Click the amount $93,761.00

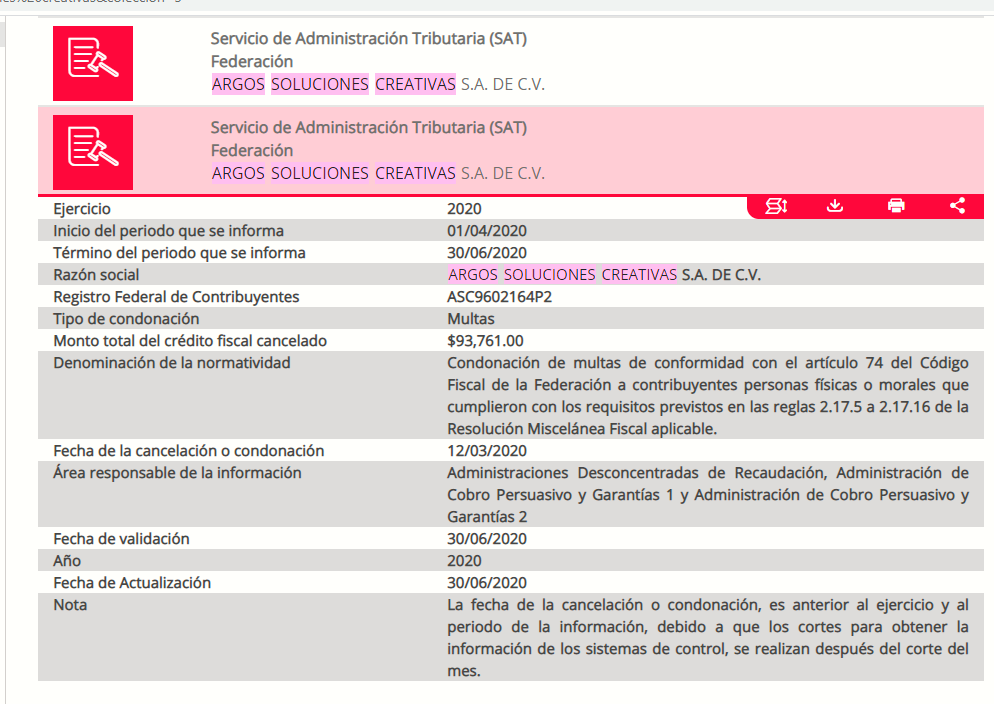point(485,341)
